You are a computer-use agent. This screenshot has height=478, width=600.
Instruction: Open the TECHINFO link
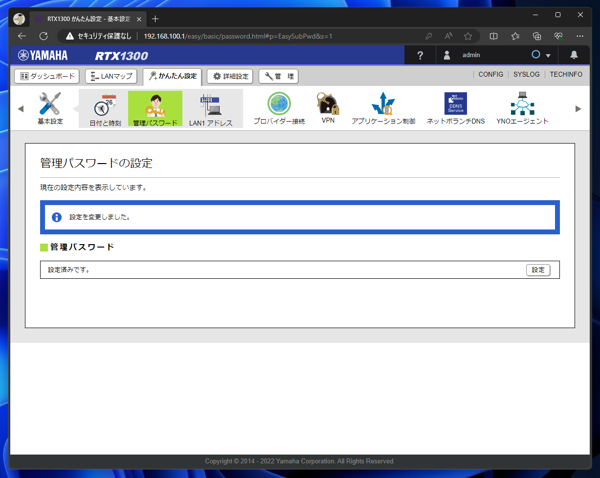[566, 74]
